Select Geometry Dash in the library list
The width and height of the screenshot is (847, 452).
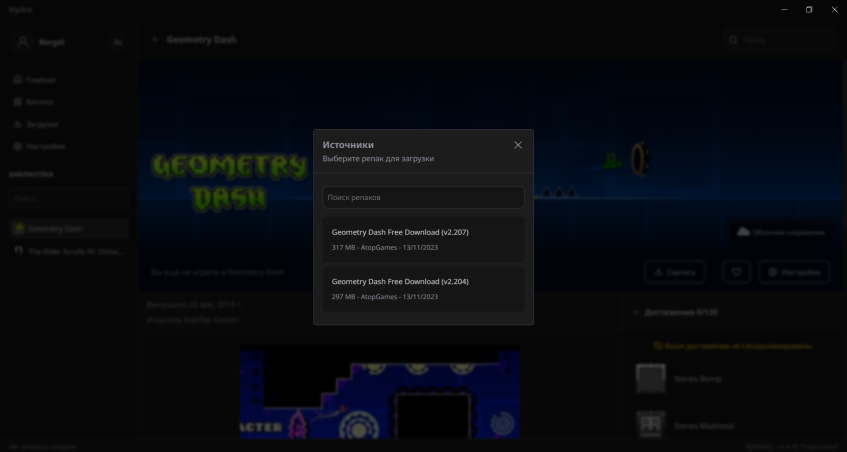[x=69, y=228]
